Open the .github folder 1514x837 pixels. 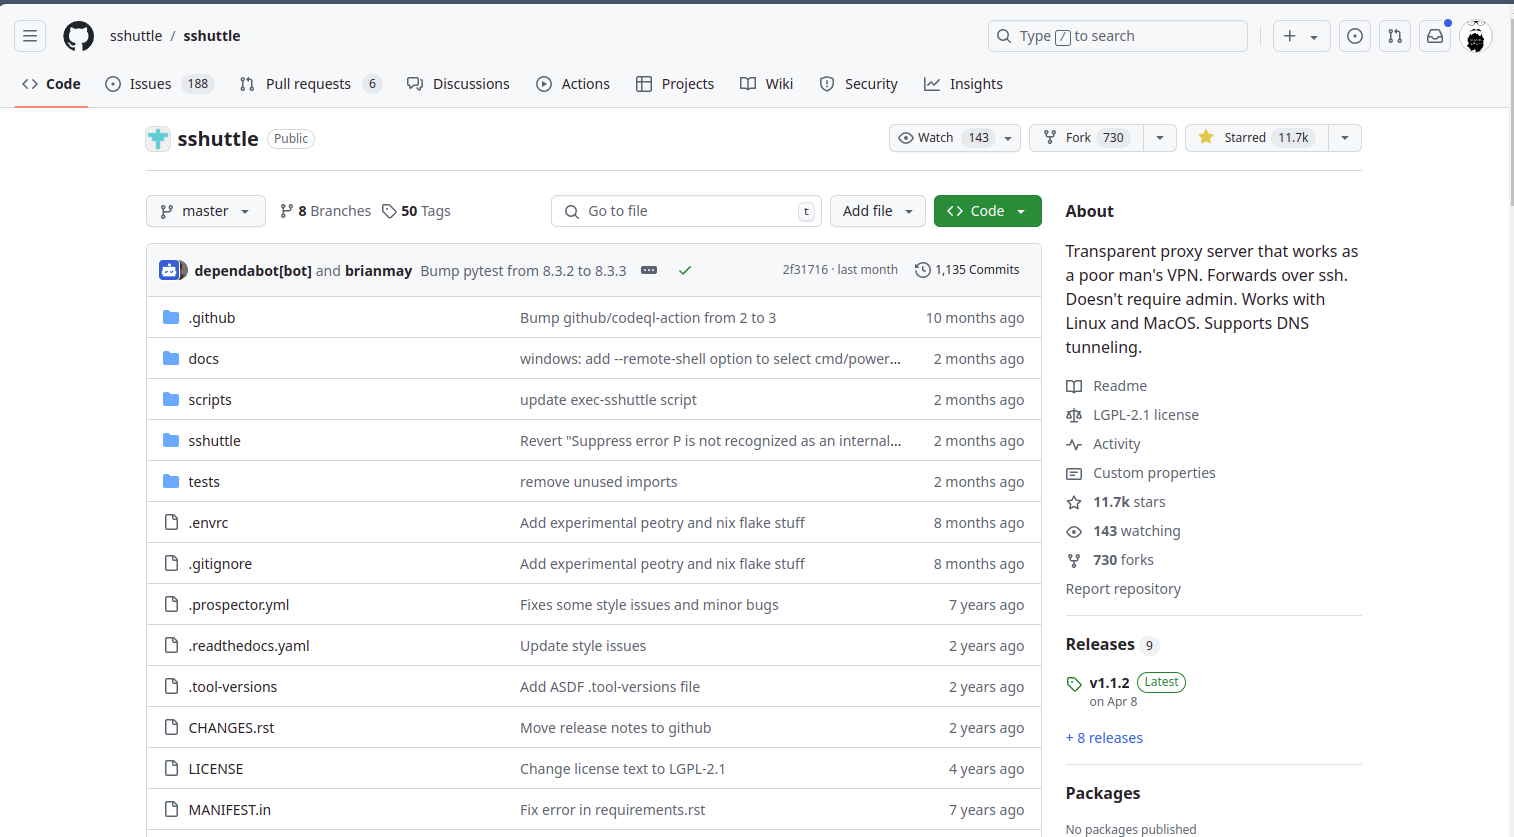coord(212,318)
